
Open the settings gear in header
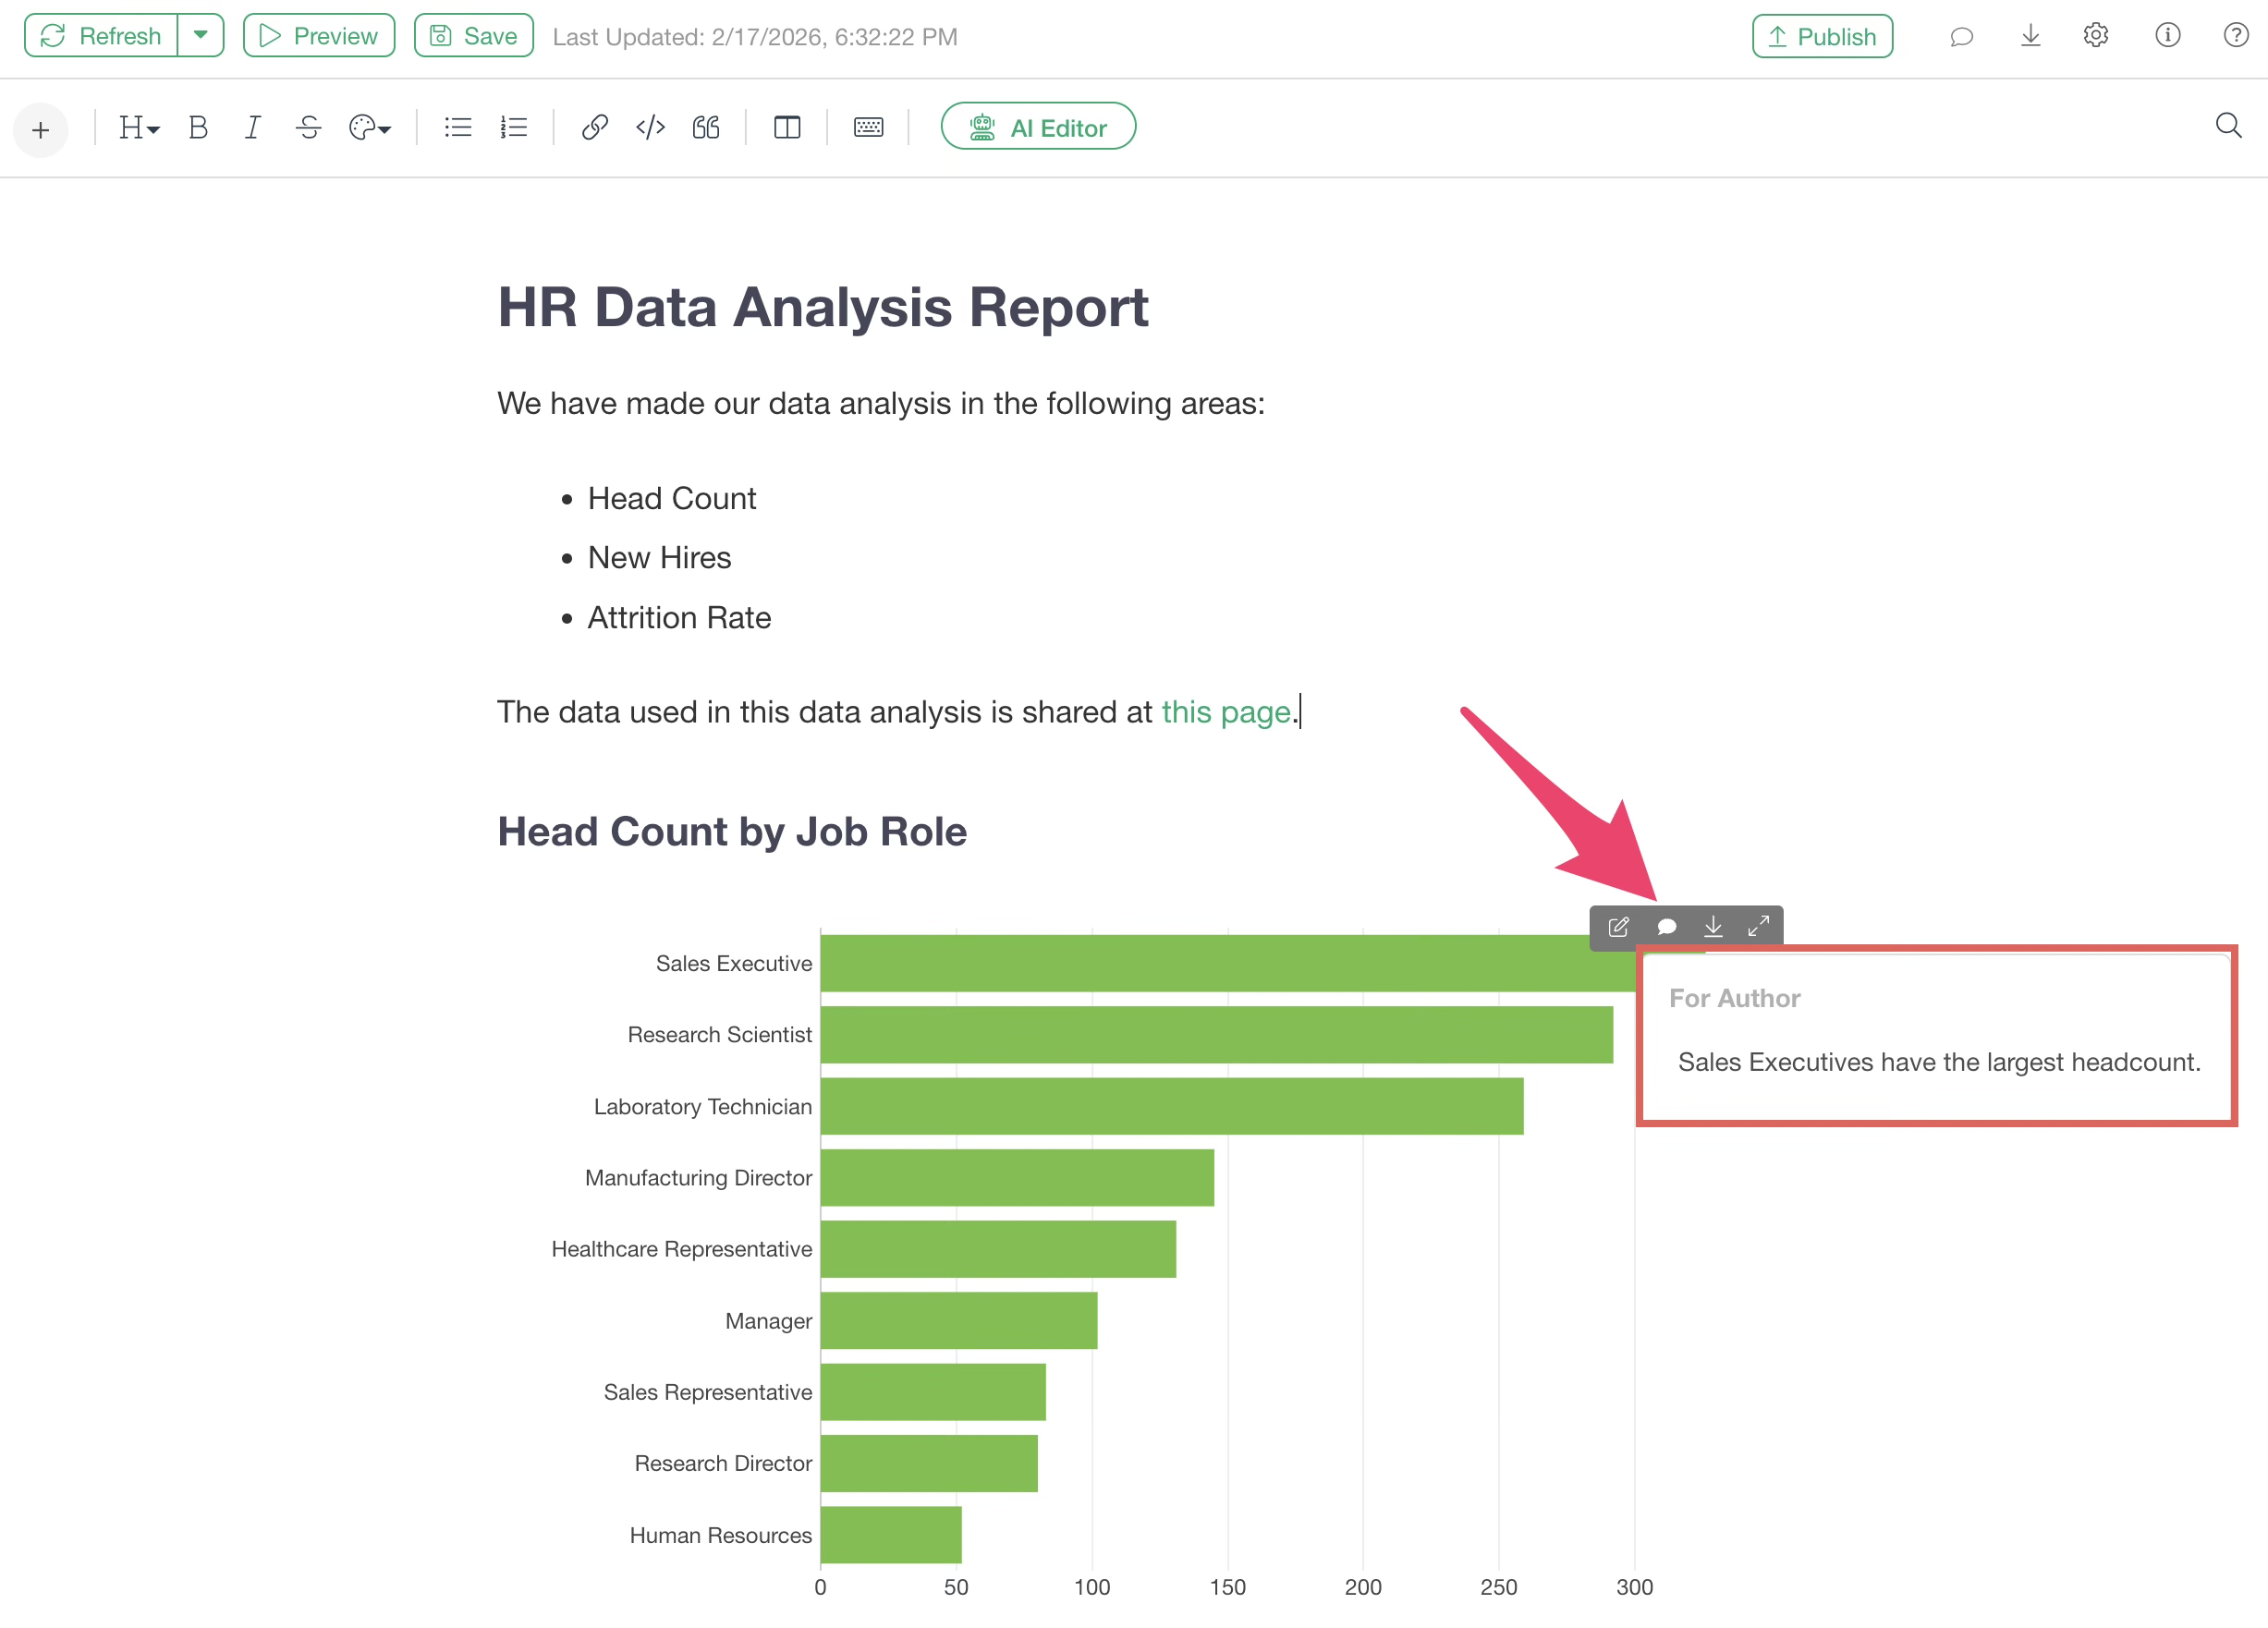point(2096,36)
